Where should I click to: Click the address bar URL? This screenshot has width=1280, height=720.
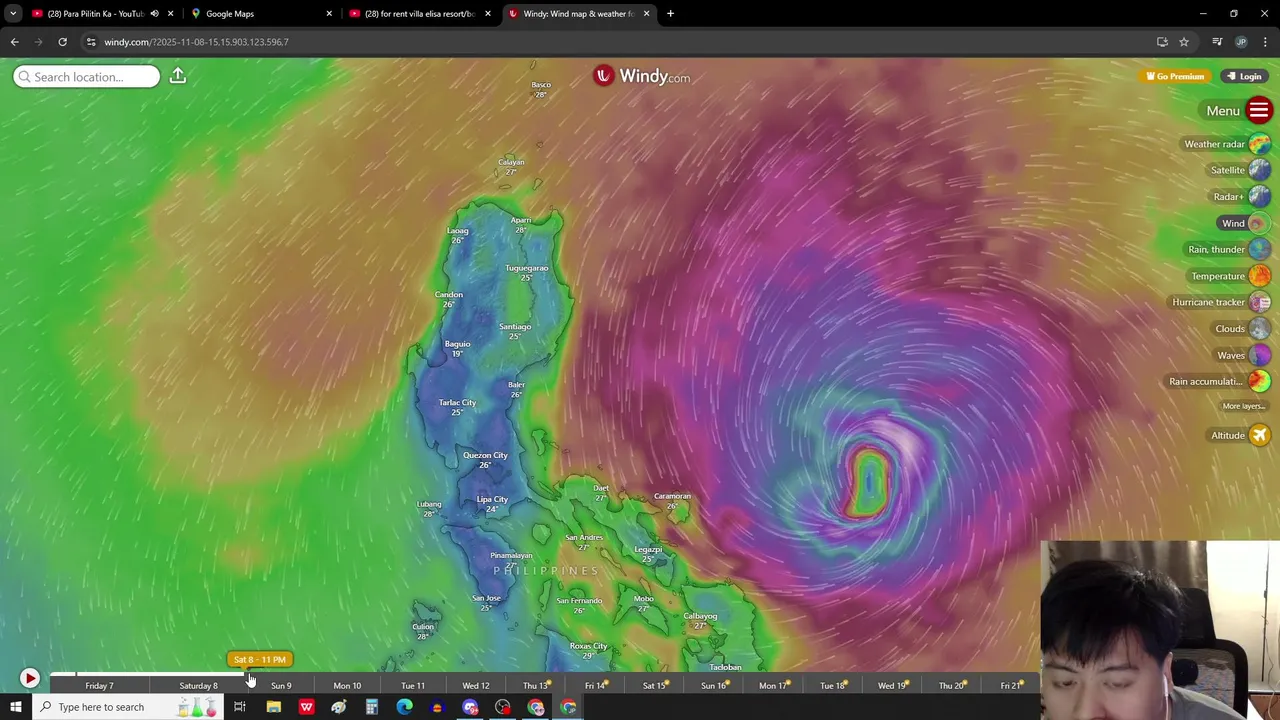click(196, 42)
